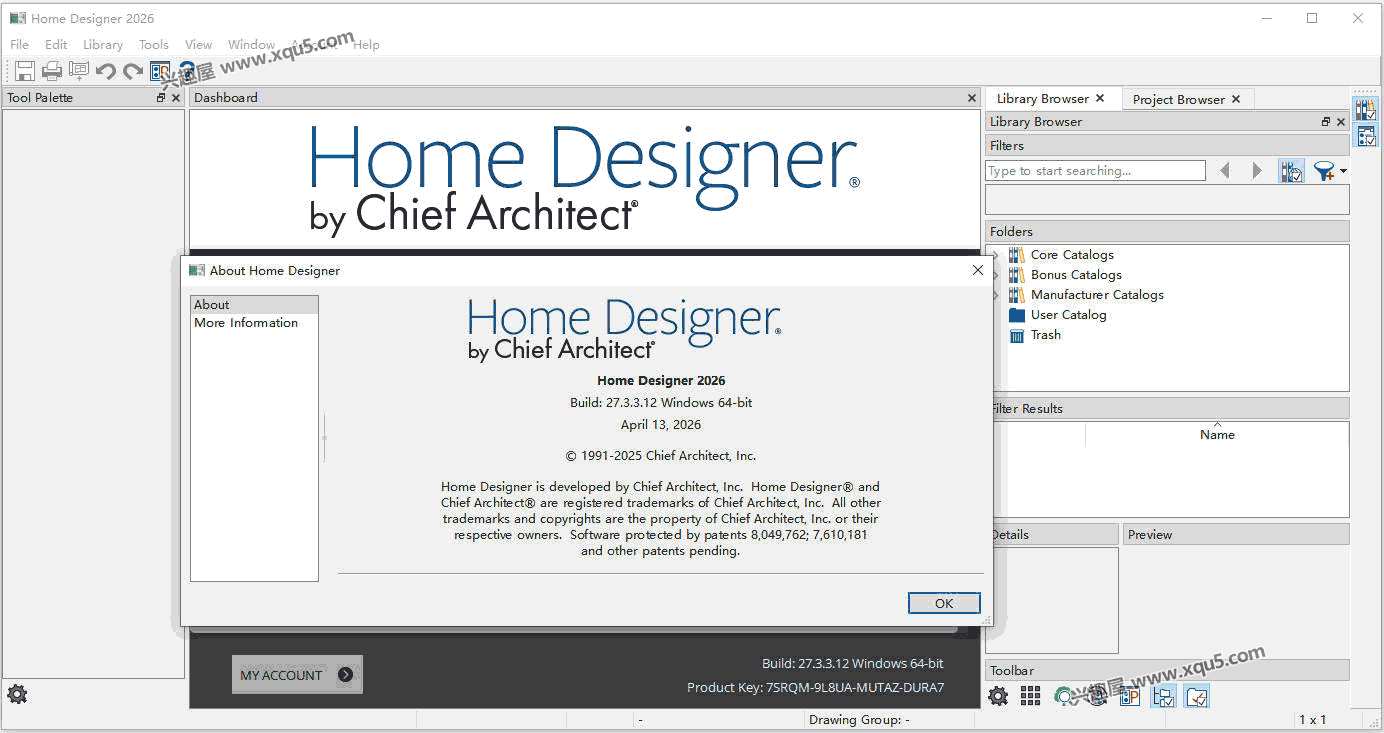Screen dimensions: 1384x733
Task: Select More Information in the dialog list
Action: pos(254,323)
